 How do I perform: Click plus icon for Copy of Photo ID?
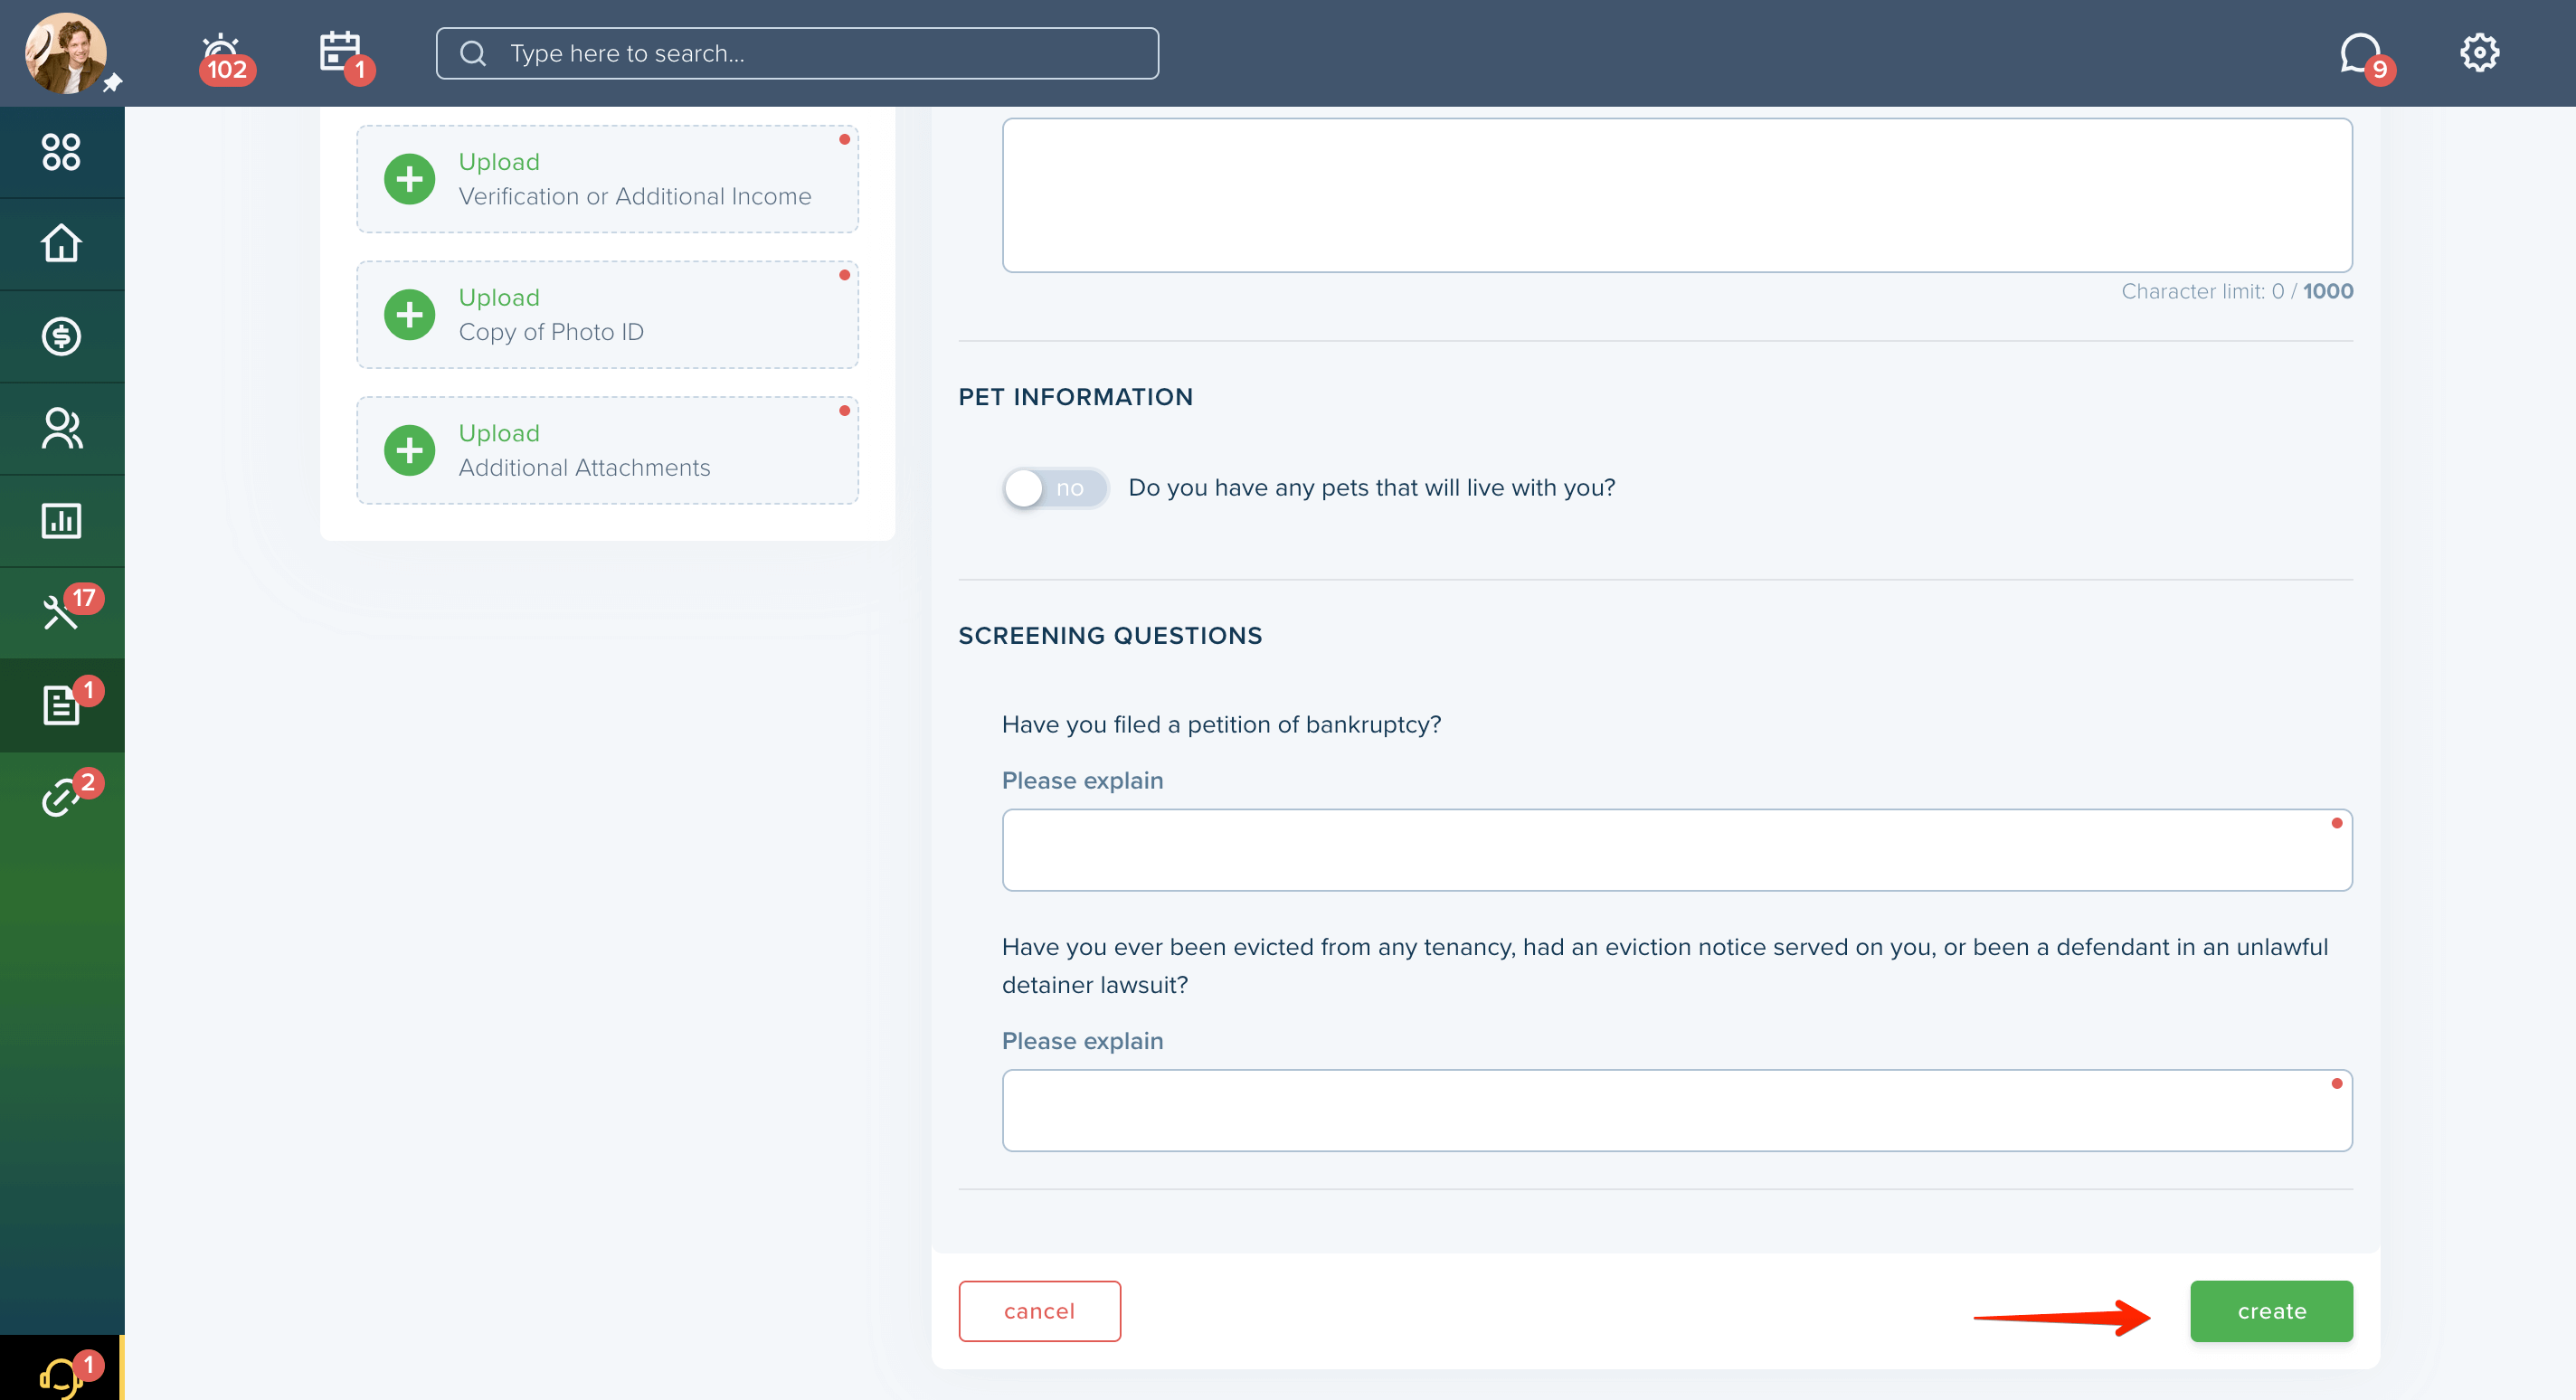click(410, 315)
